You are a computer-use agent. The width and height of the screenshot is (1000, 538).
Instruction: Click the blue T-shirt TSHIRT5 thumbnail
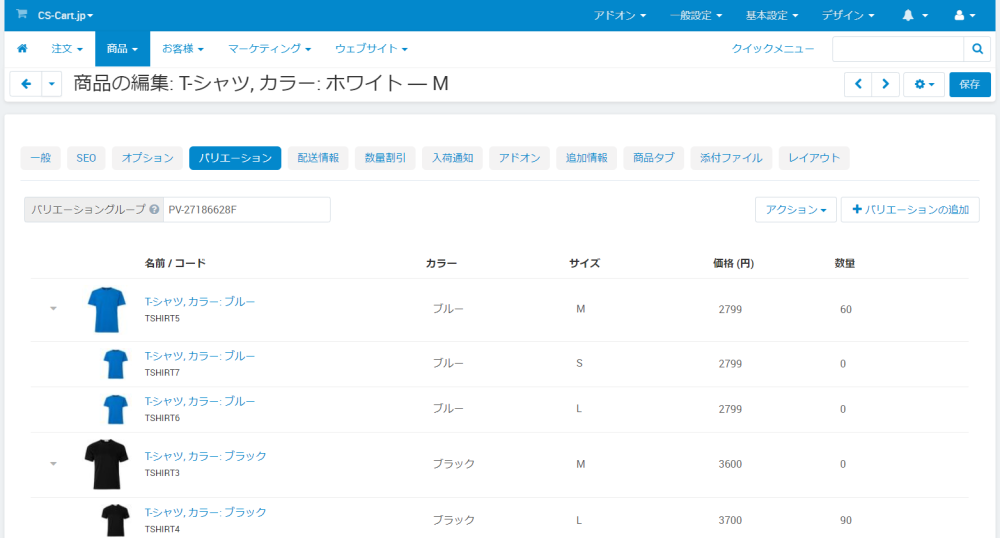(x=105, y=309)
